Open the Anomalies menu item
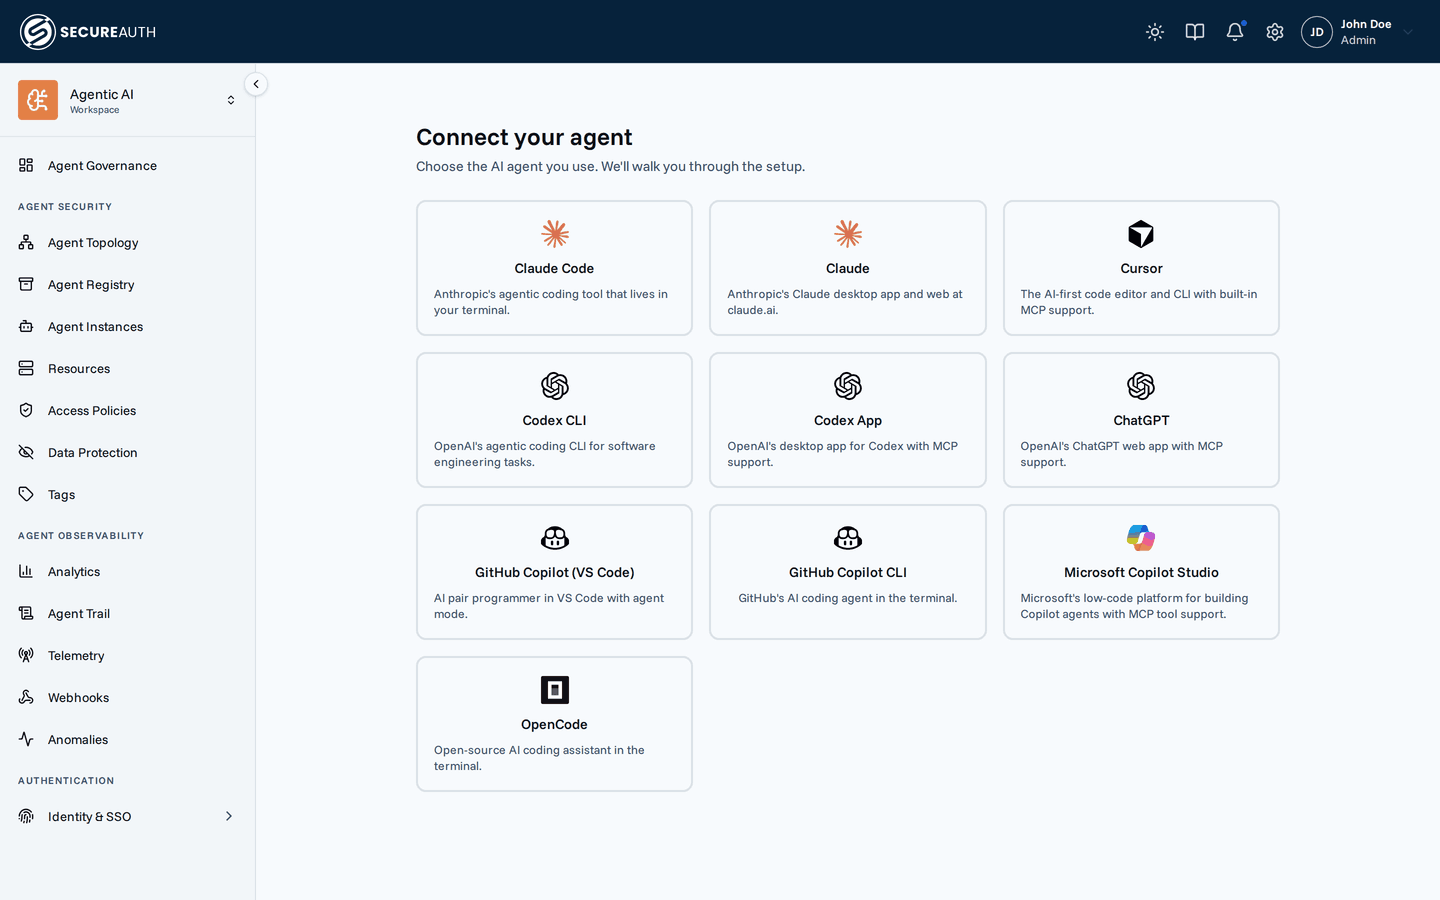Viewport: 1440px width, 900px height. [x=127, y=739]
